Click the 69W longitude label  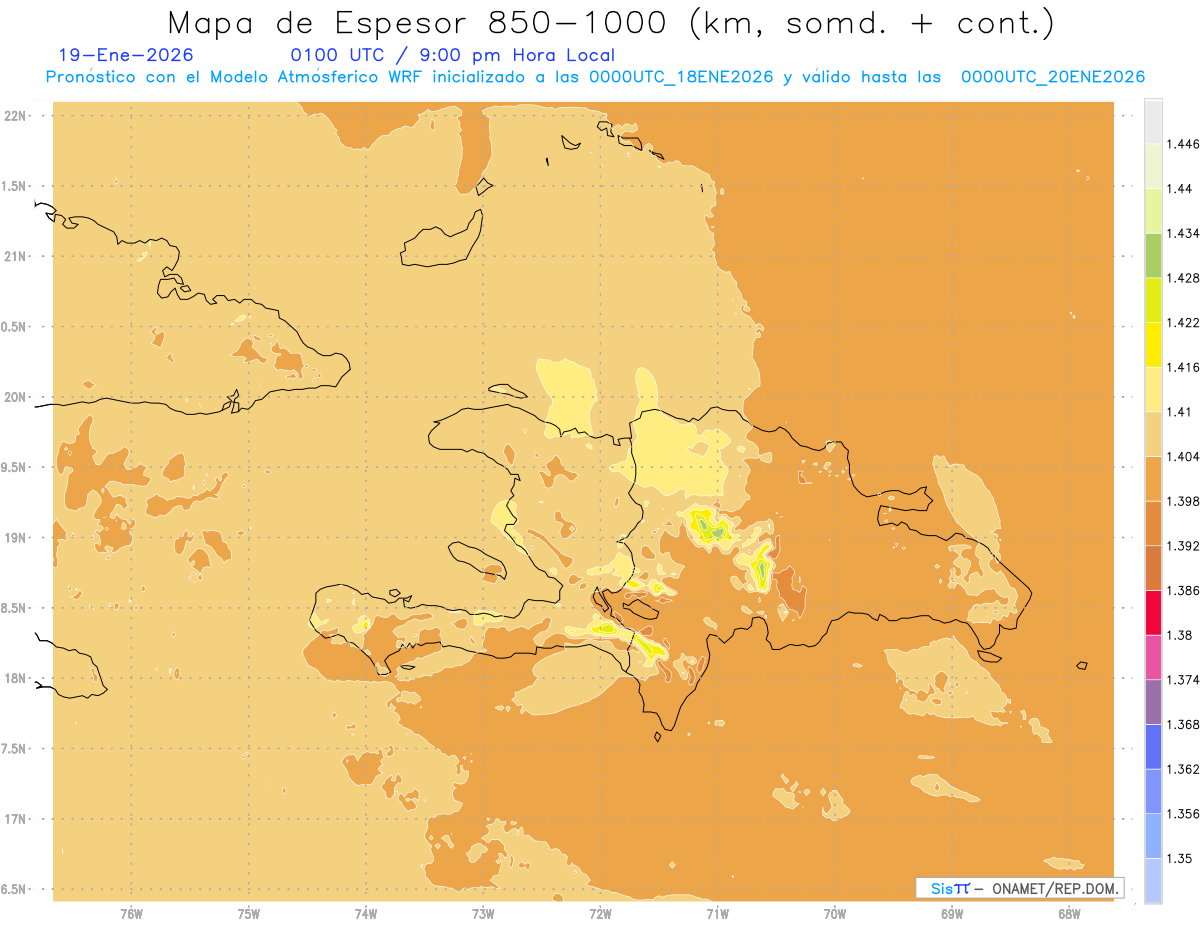(952, 913)
